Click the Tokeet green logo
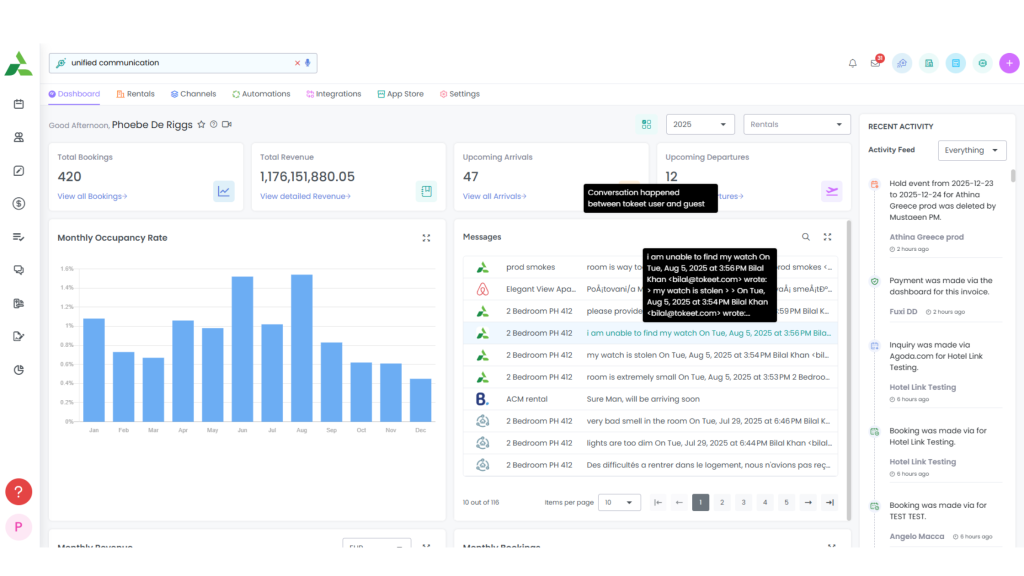1024x576 pixels. [18, 64]
